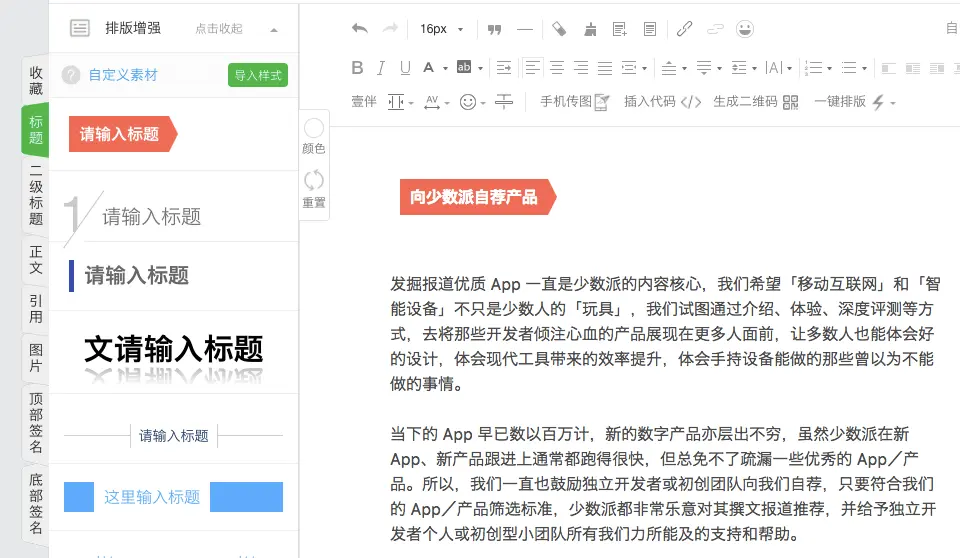Underline the selected text
Viewport: 960px width, 558px height.
[x=405, y=68]
